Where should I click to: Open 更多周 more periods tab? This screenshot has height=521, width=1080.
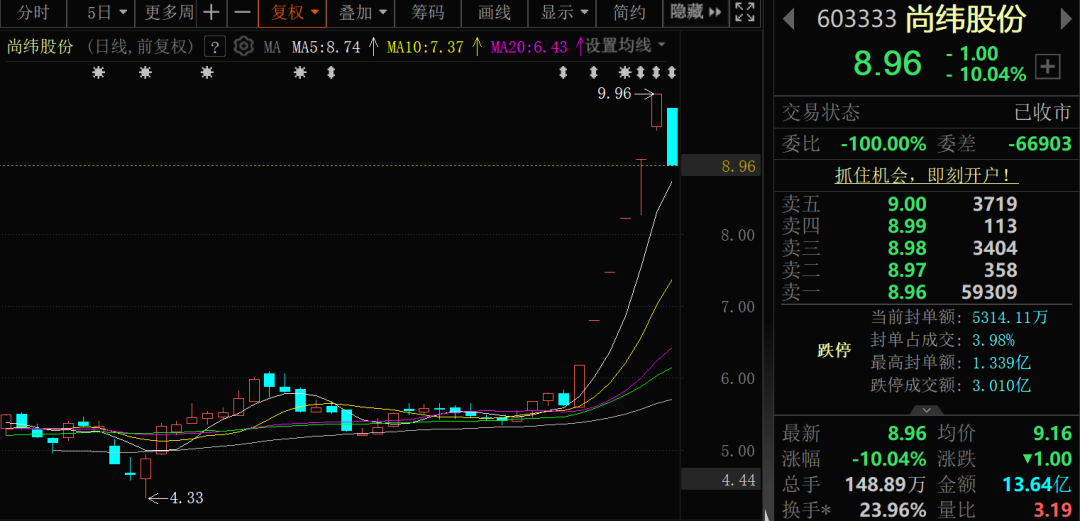(168, 12)
